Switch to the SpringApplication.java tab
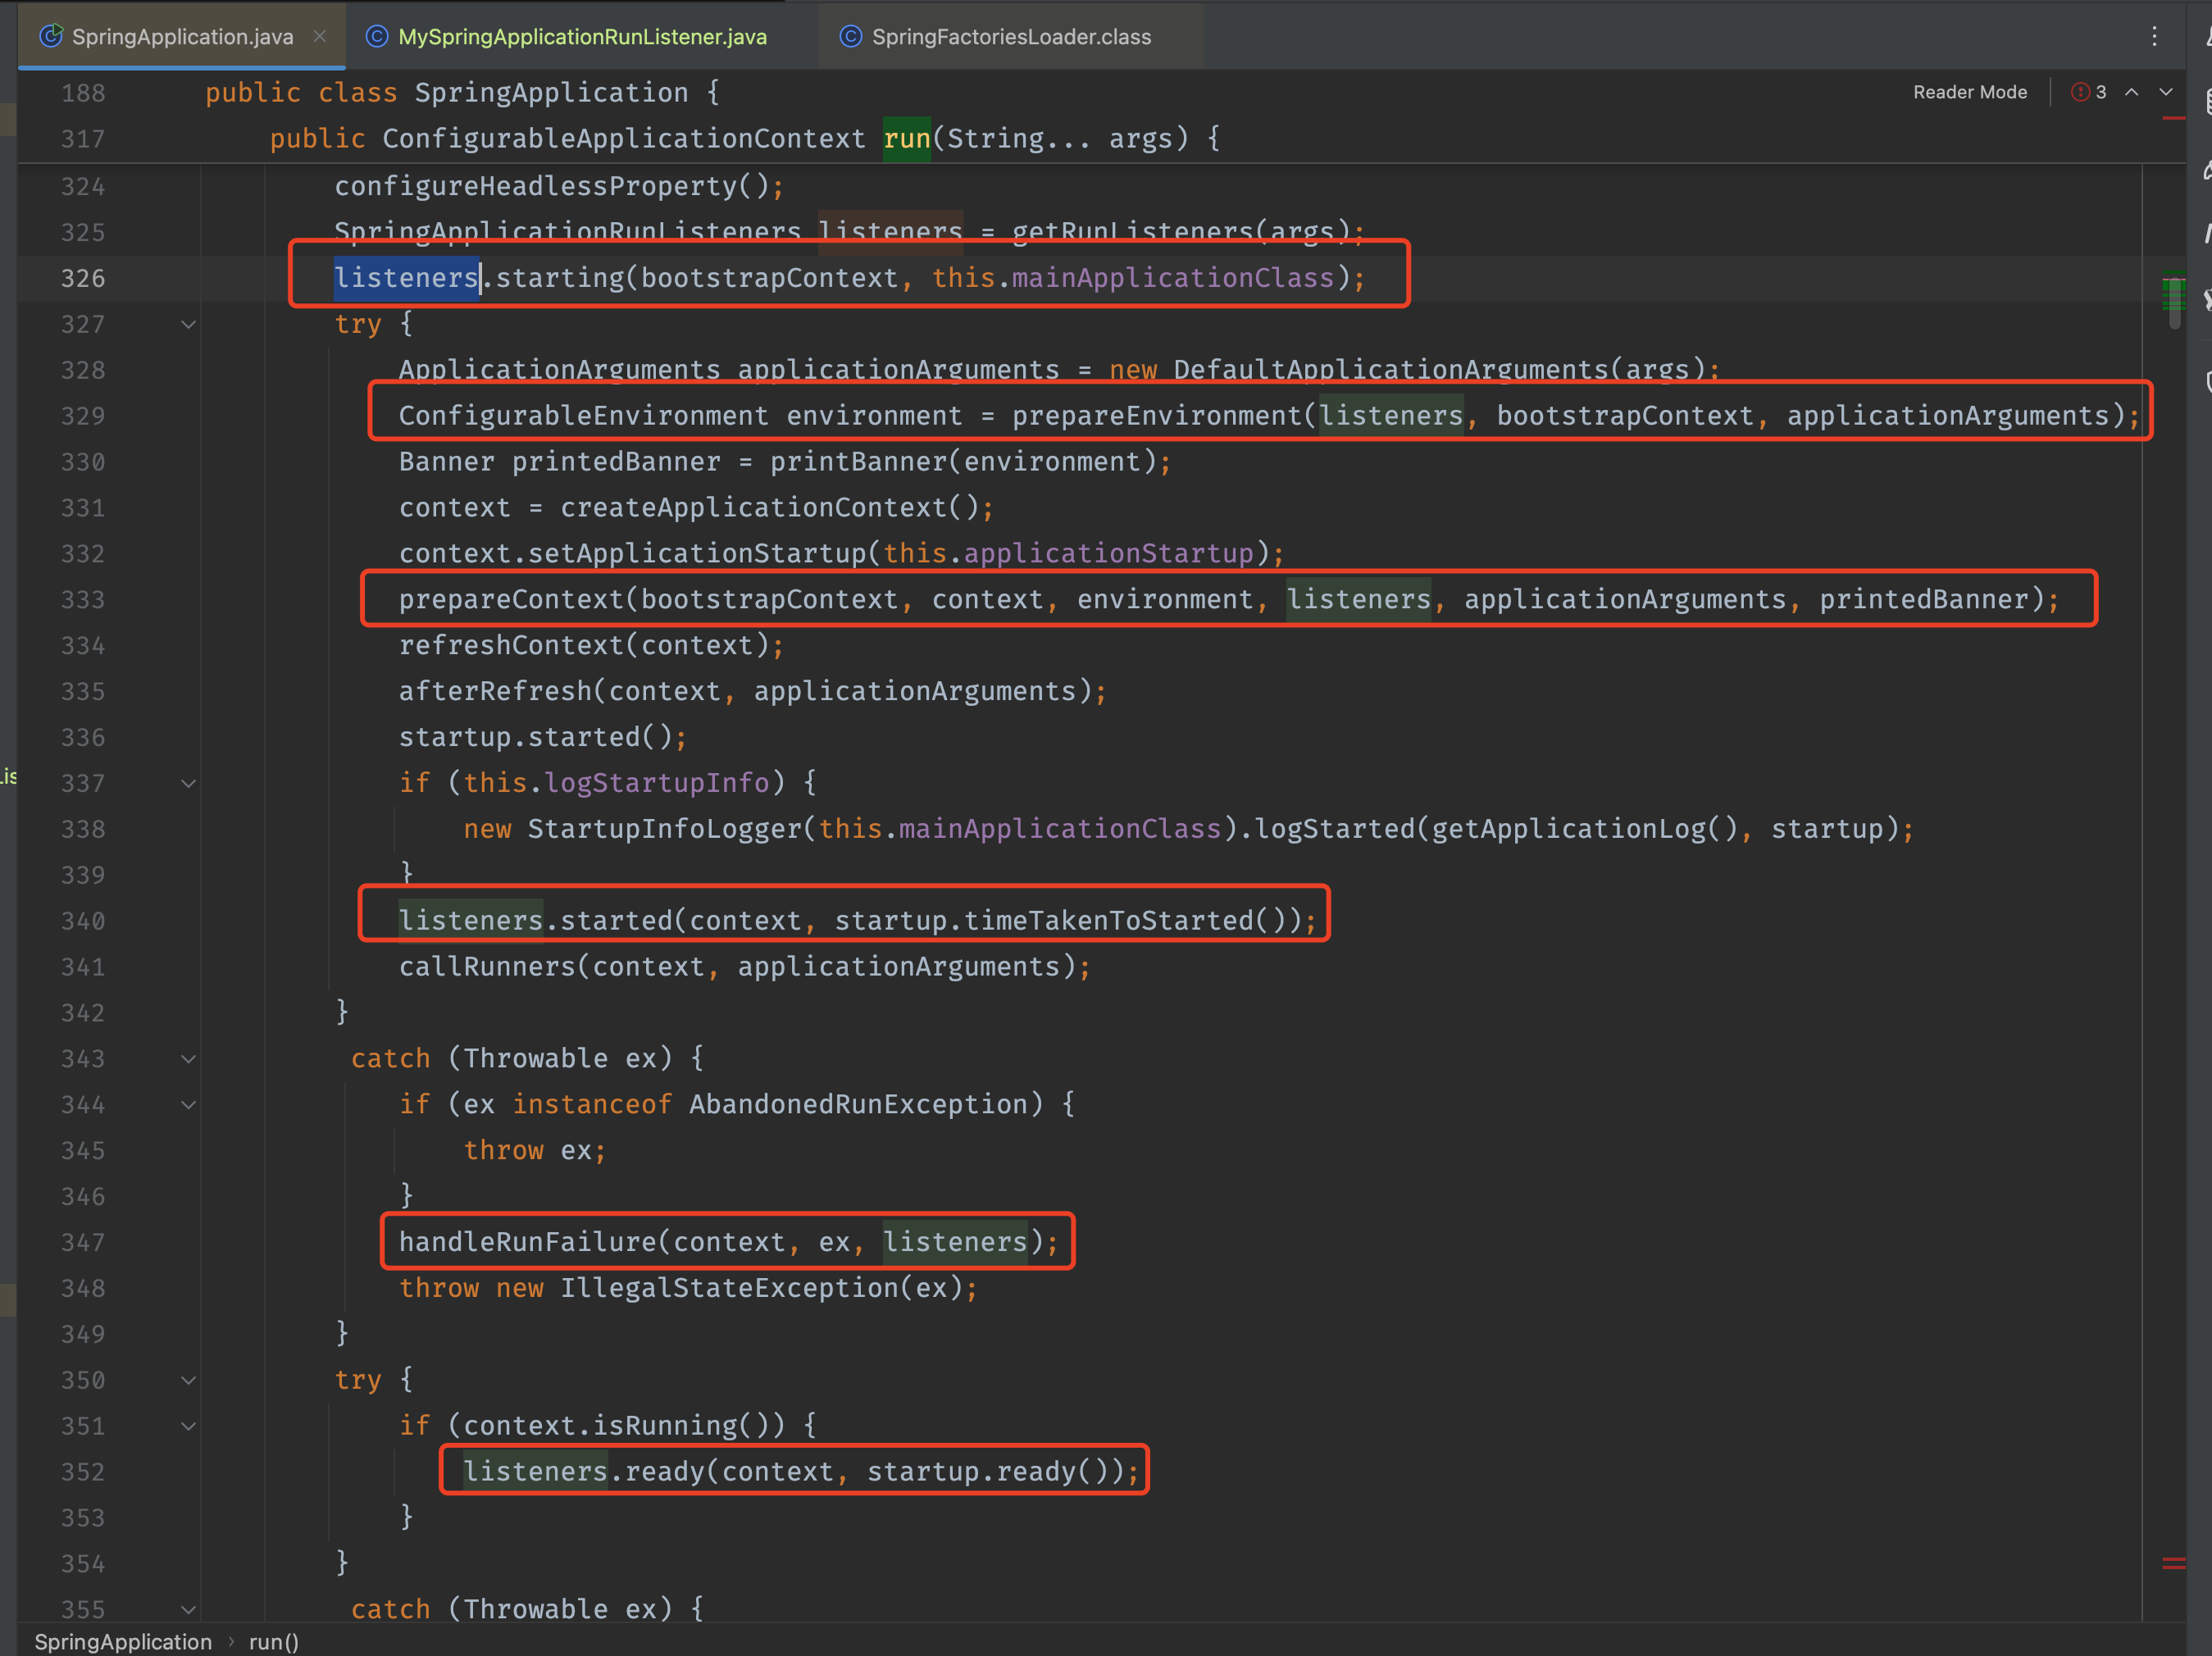Image resolution: width=2212 pixels, height=1656 pixels. pyautogui.click(x=182, y=37)
